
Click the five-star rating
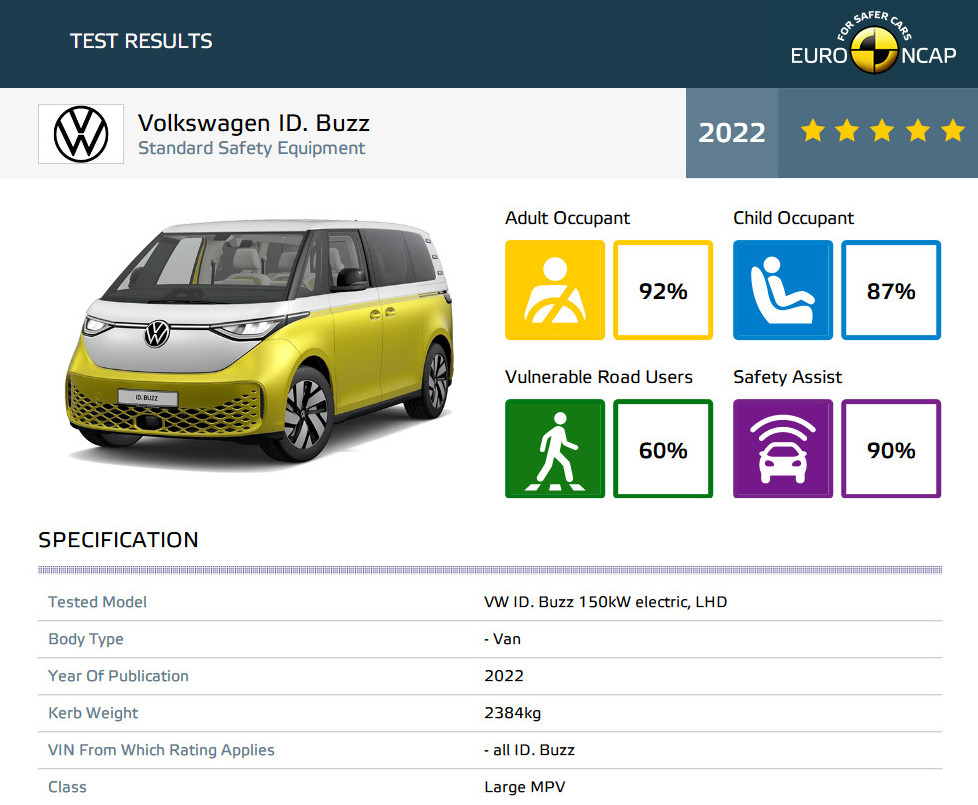[x=883, y=132]
